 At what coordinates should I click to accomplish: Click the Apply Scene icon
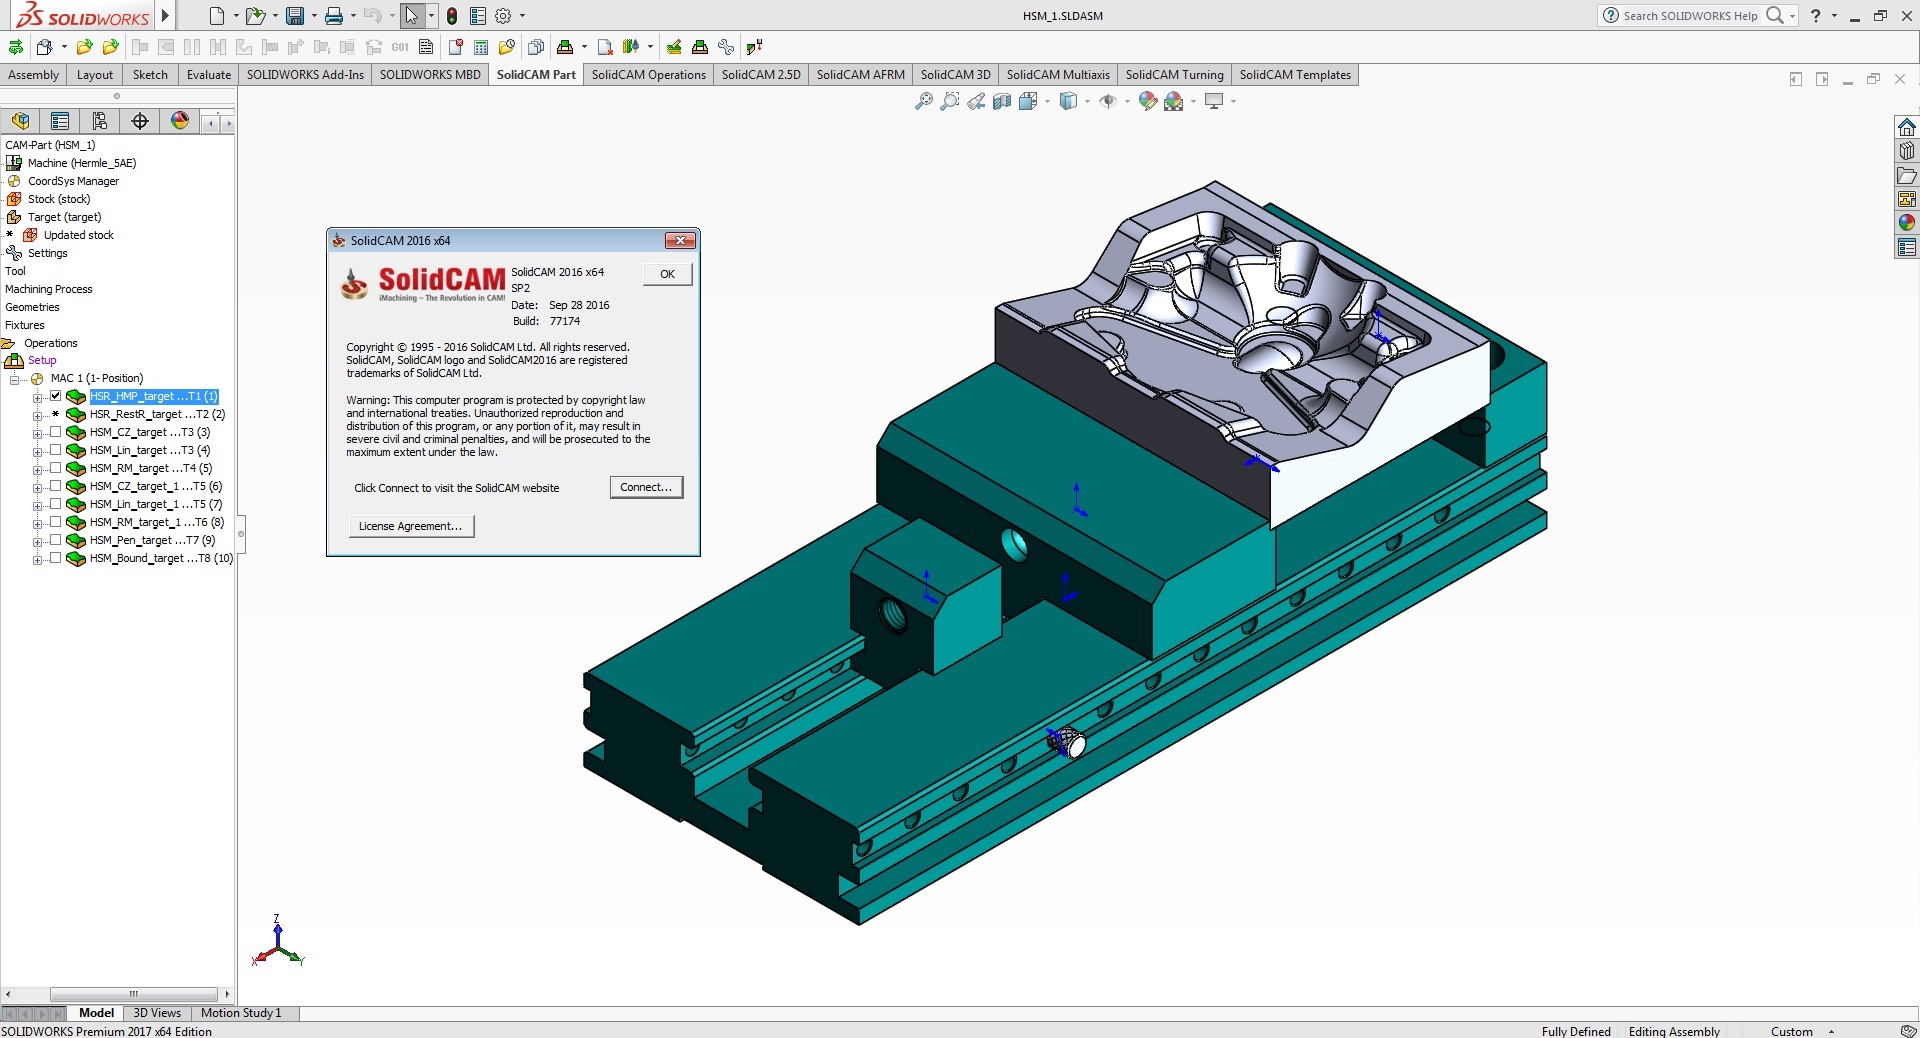[x=1174, y=101]
